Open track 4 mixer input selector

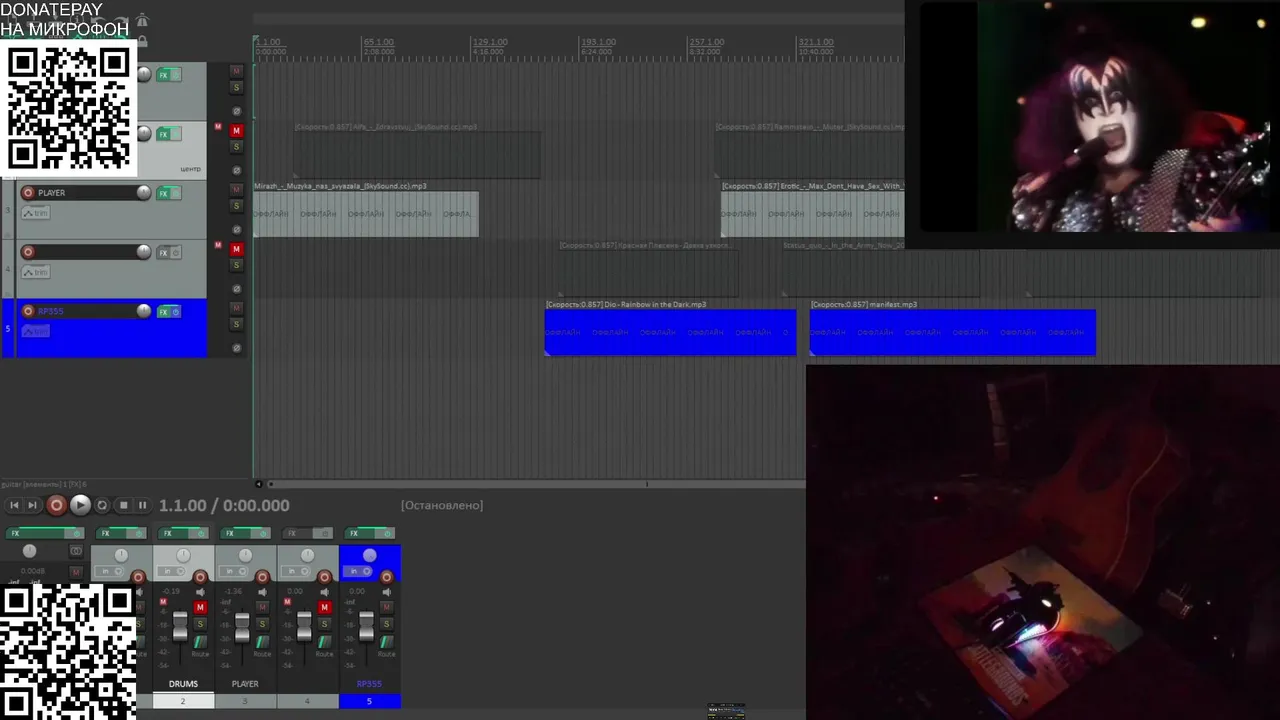[297, 571]
